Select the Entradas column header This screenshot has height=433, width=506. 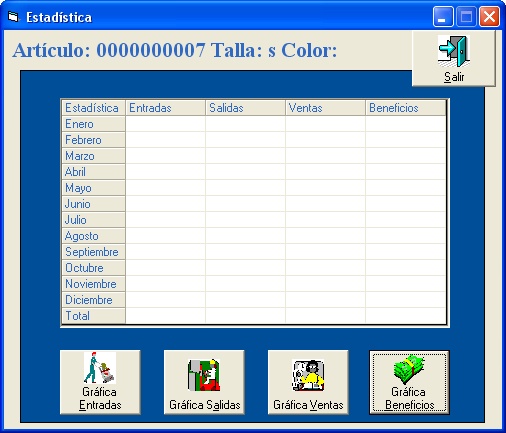[x=165, y=108]
